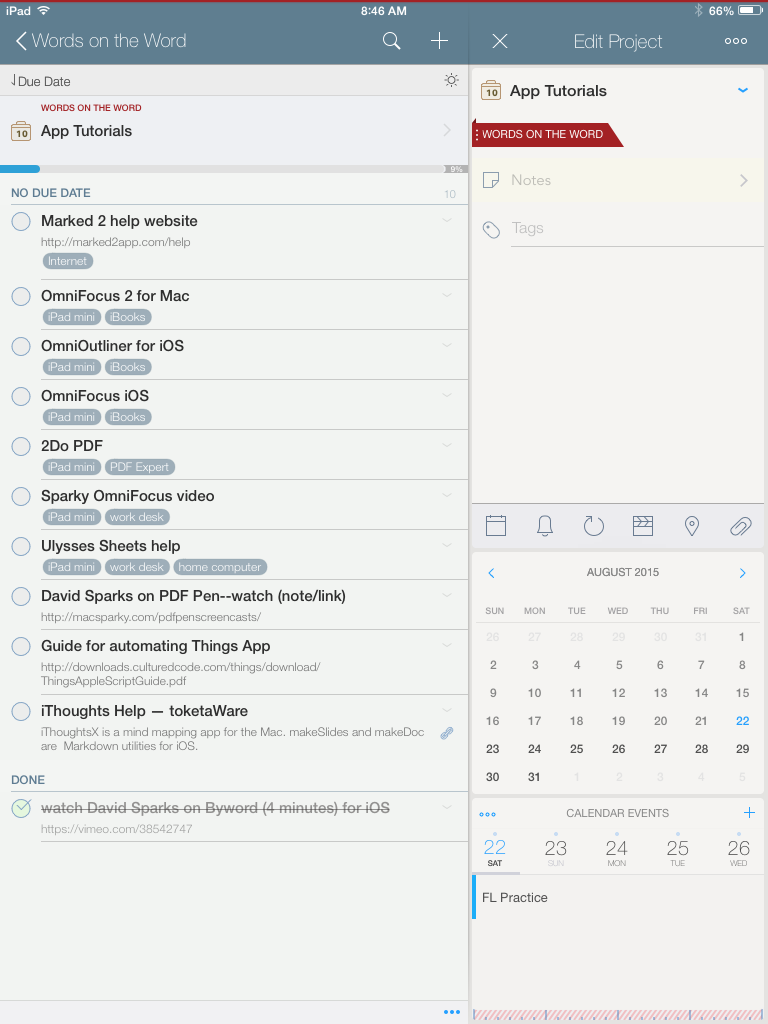Check off the 2Do PDF task
Viewport: 768px width, 1024px height.
click(x=21, y=446)
